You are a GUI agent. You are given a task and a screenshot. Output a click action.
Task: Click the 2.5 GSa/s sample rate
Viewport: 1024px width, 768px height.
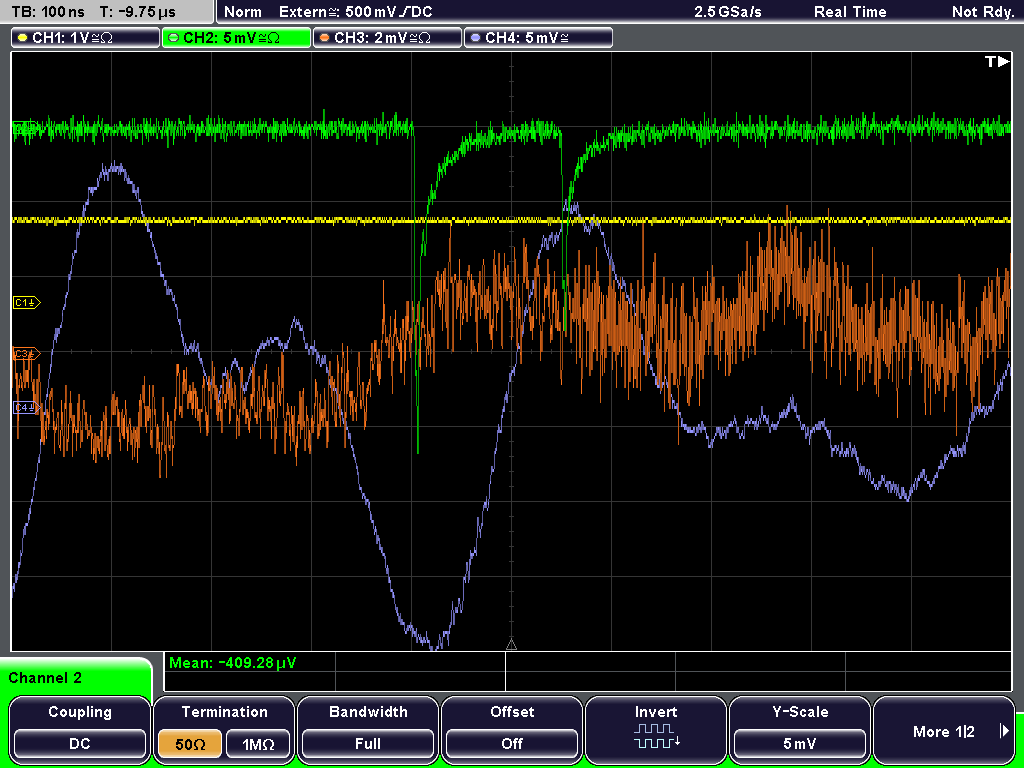click(728, 12)
